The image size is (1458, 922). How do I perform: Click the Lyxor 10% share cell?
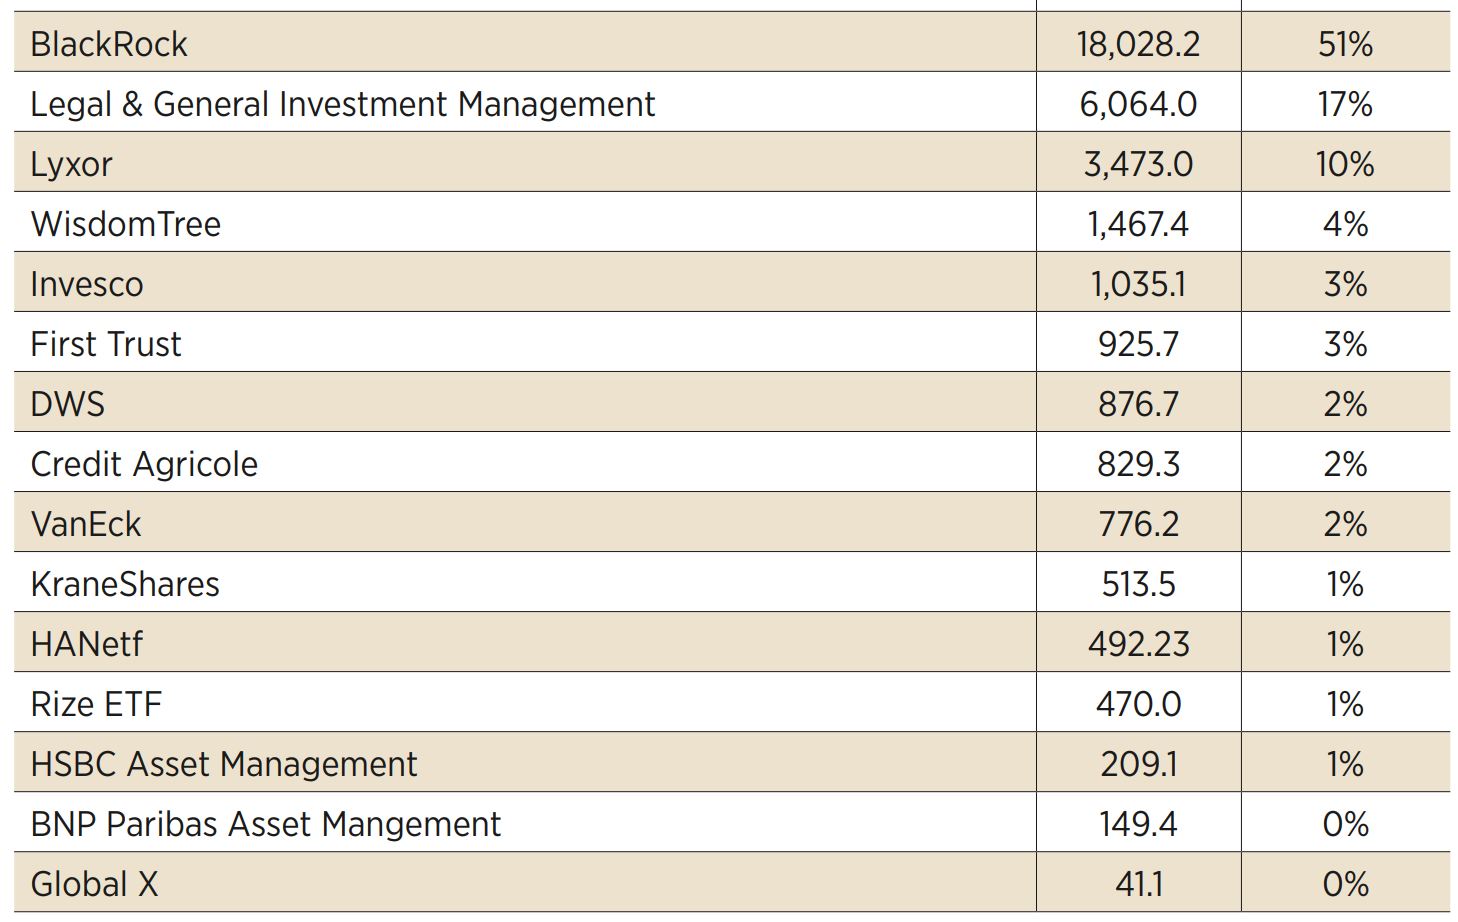click(1345, 164)
